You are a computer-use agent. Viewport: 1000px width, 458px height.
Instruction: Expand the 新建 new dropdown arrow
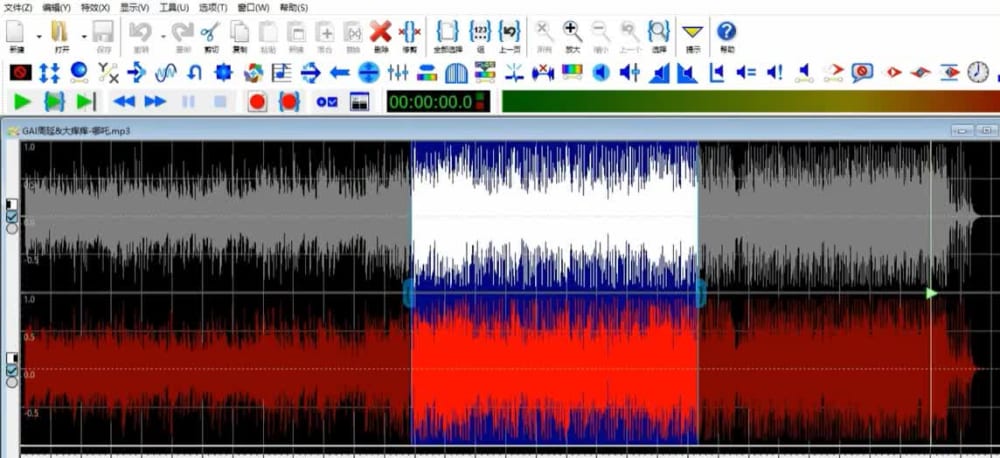pyautogui.click(x=40, y=36)
